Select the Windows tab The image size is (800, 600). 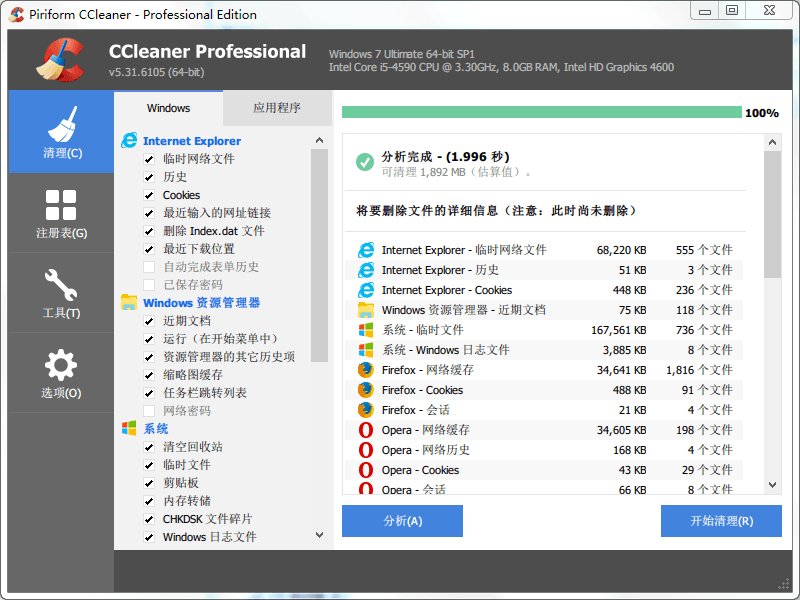coord(168,108)
